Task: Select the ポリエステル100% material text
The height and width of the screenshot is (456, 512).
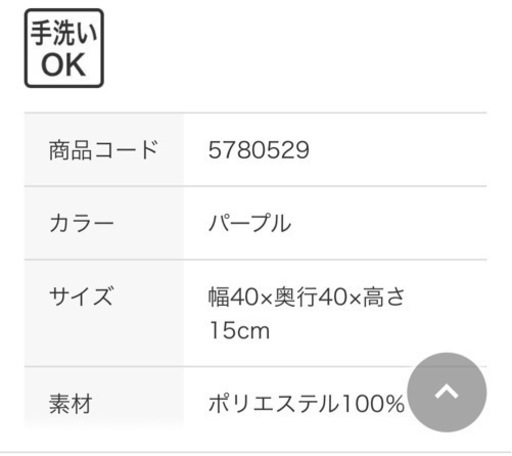Action: (x=306, y=404)
